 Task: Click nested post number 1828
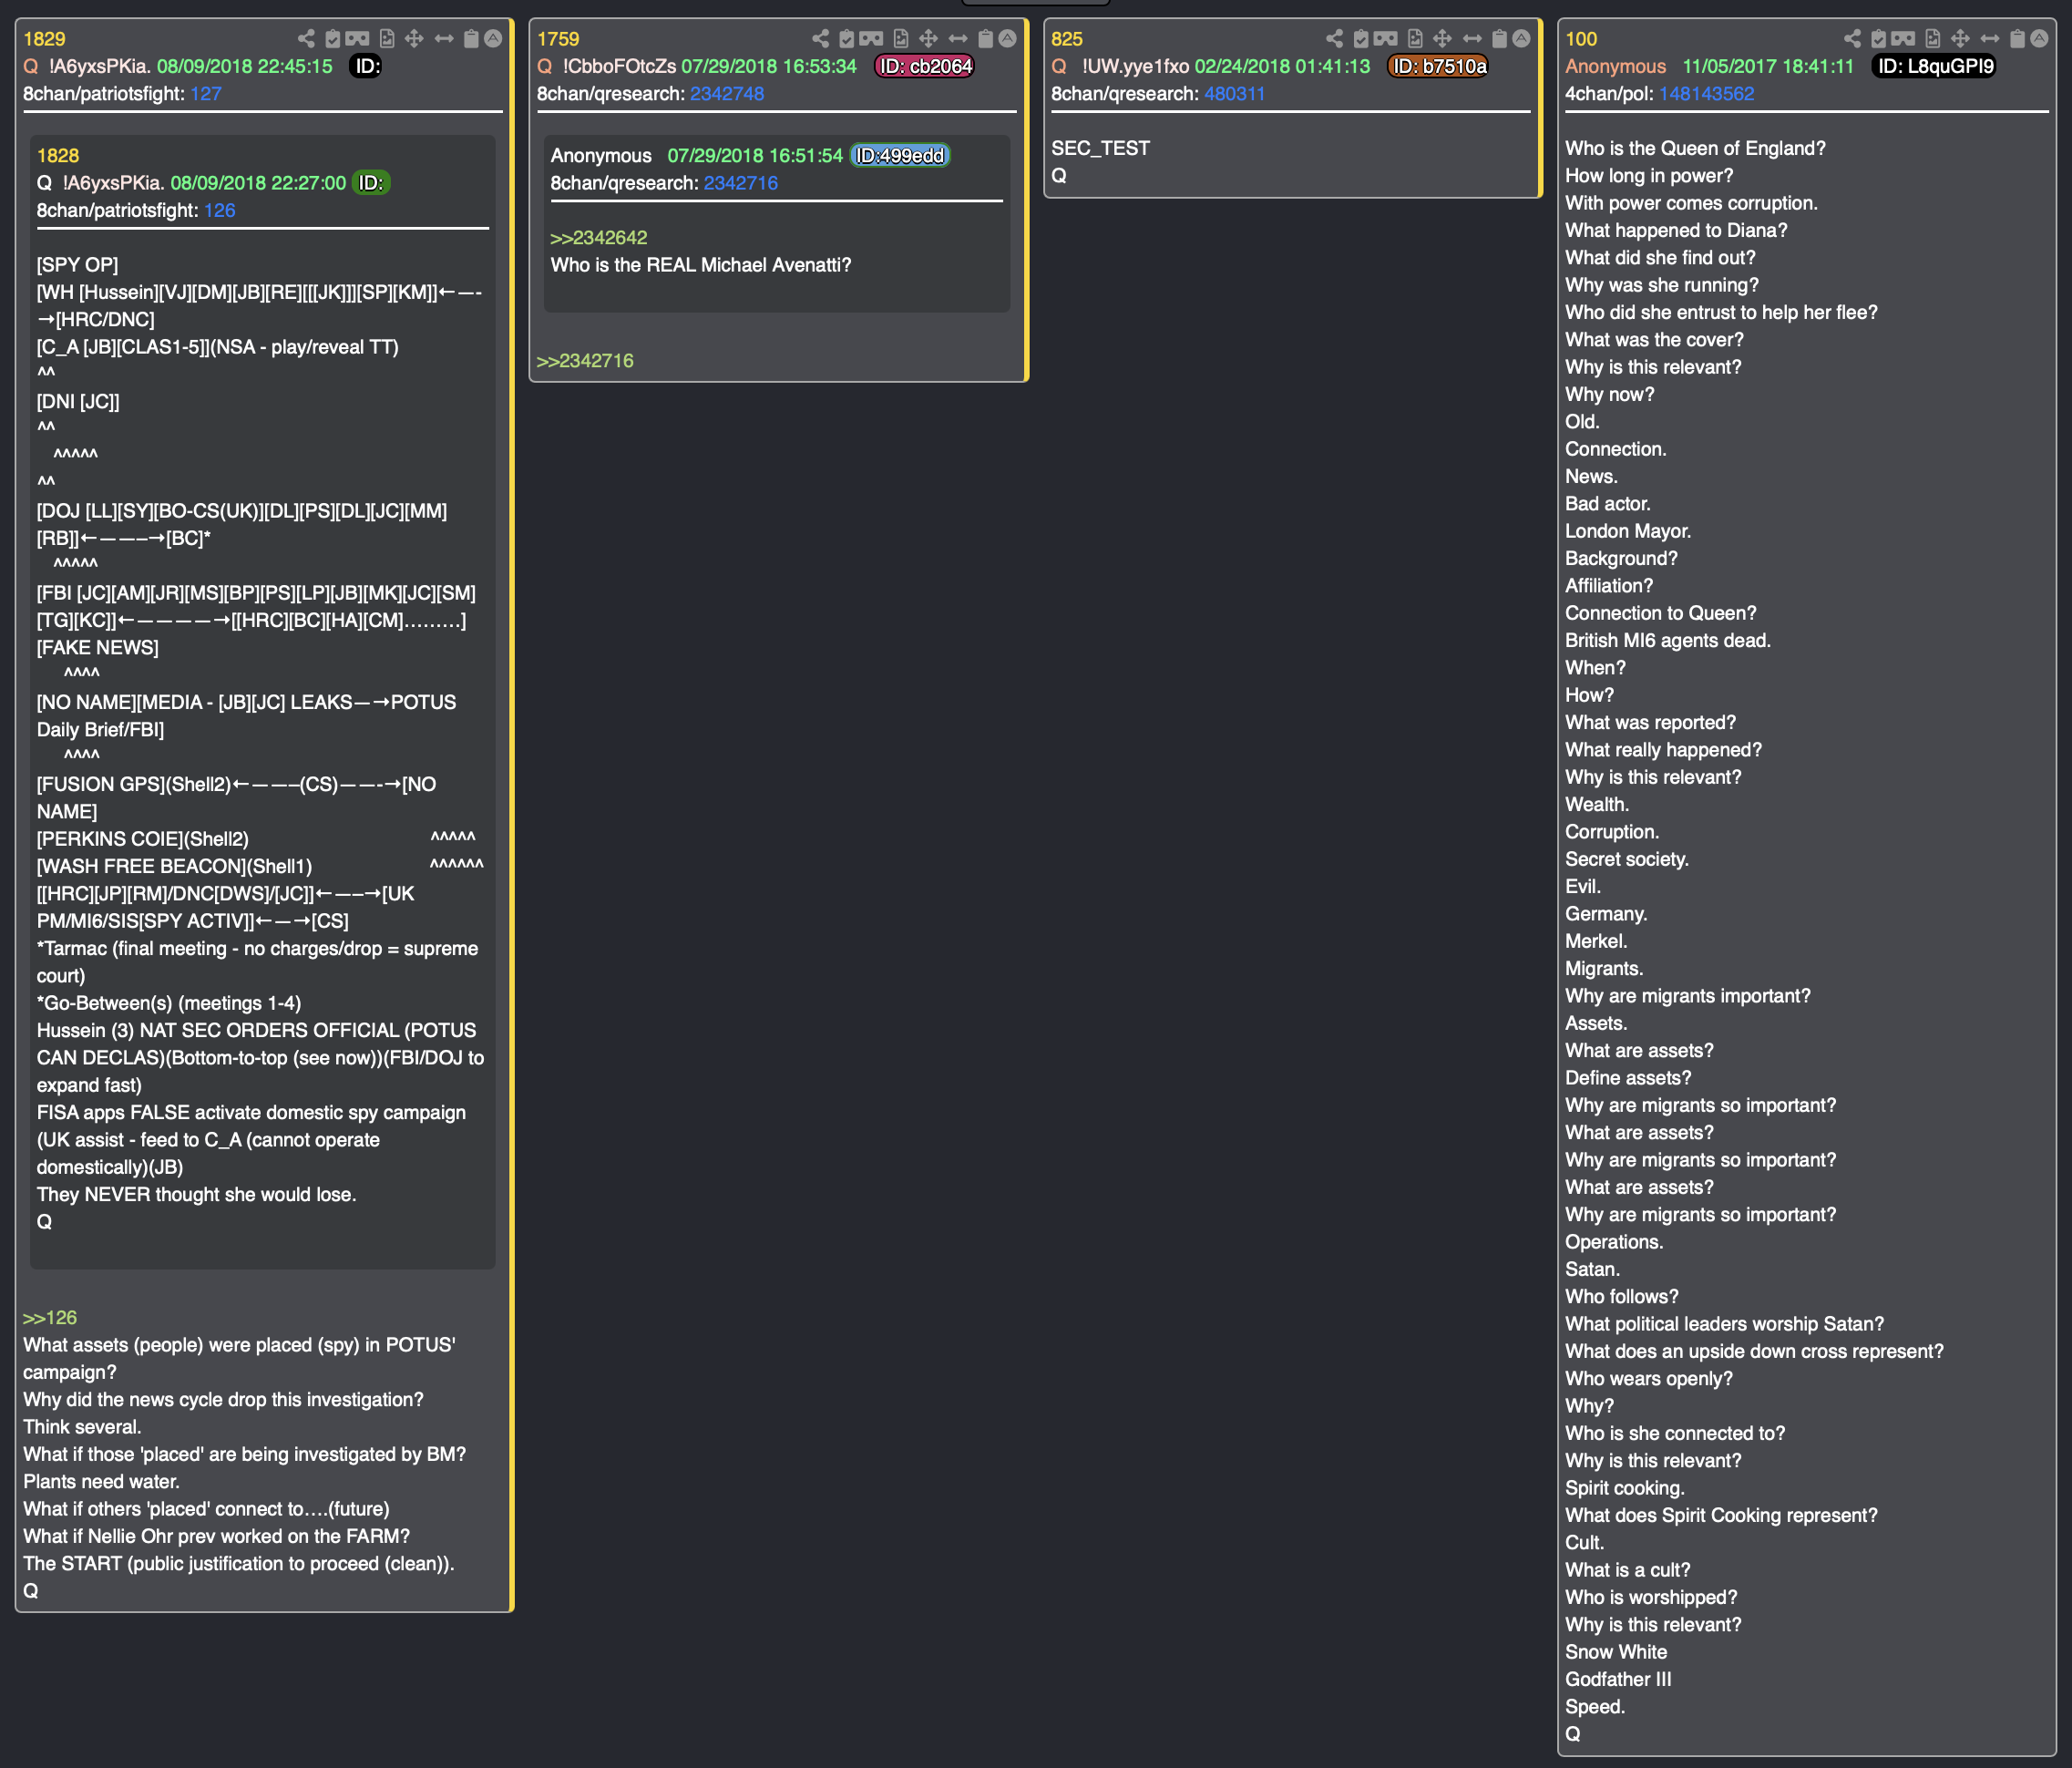(x=58, y=156)
